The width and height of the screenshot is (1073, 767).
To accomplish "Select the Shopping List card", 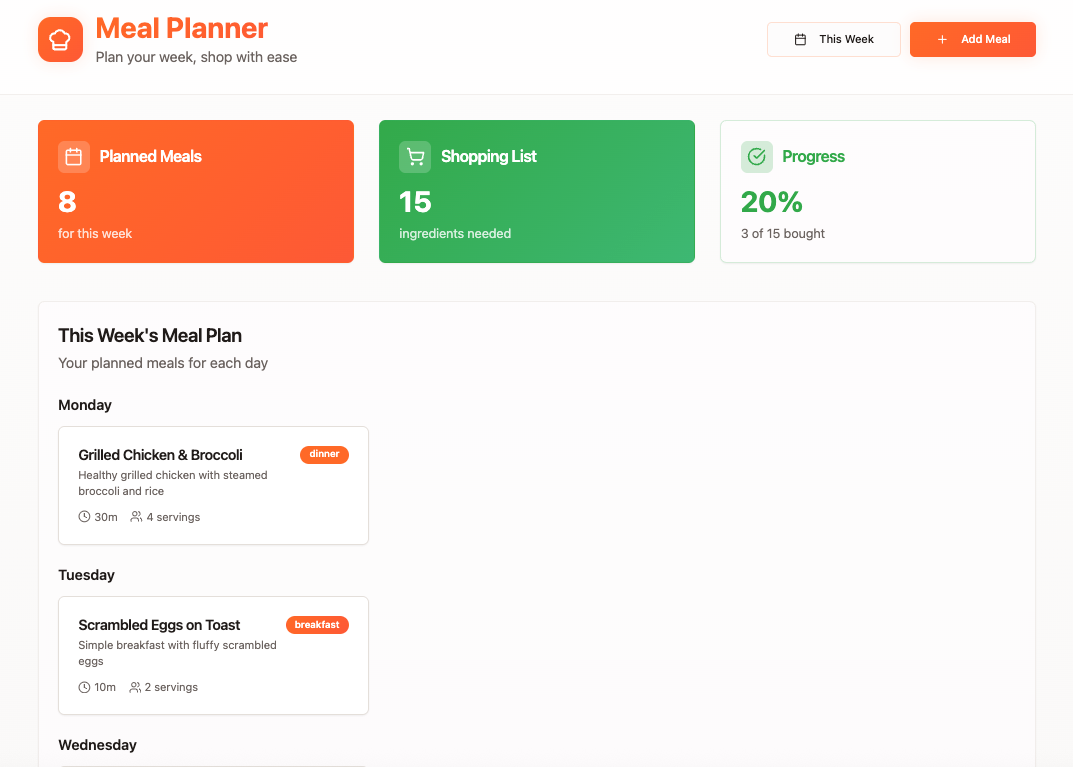I will (x=536, y=191).
